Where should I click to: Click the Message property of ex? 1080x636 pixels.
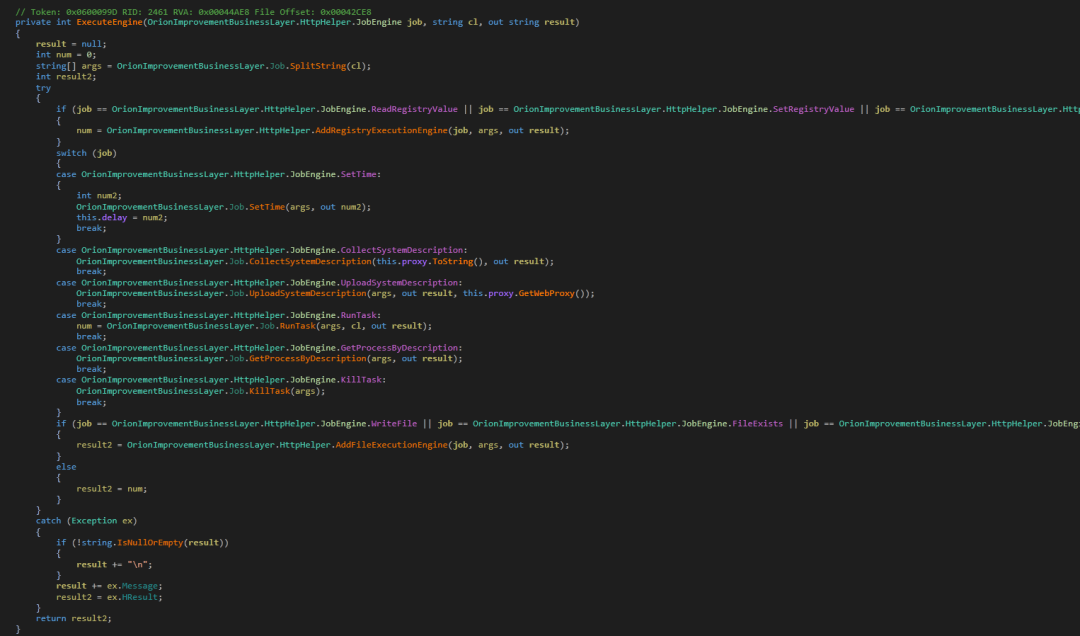140,586
